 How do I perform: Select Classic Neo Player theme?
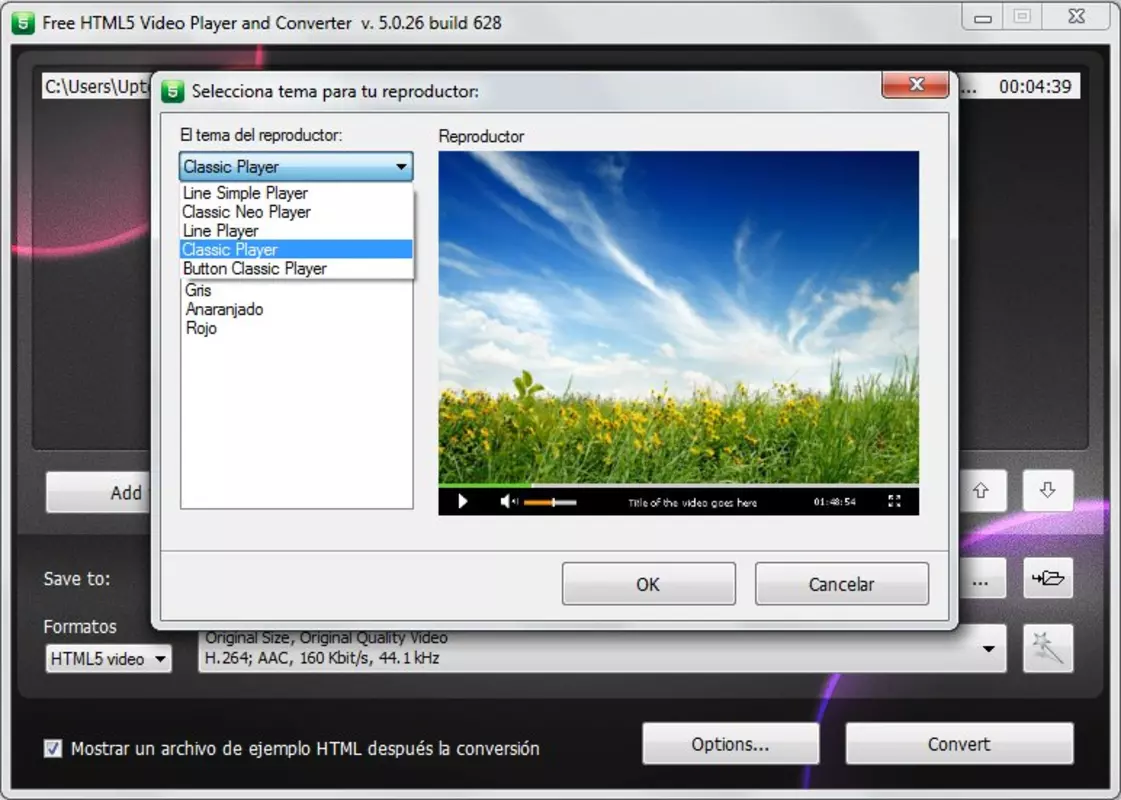[x=296, y=212]
